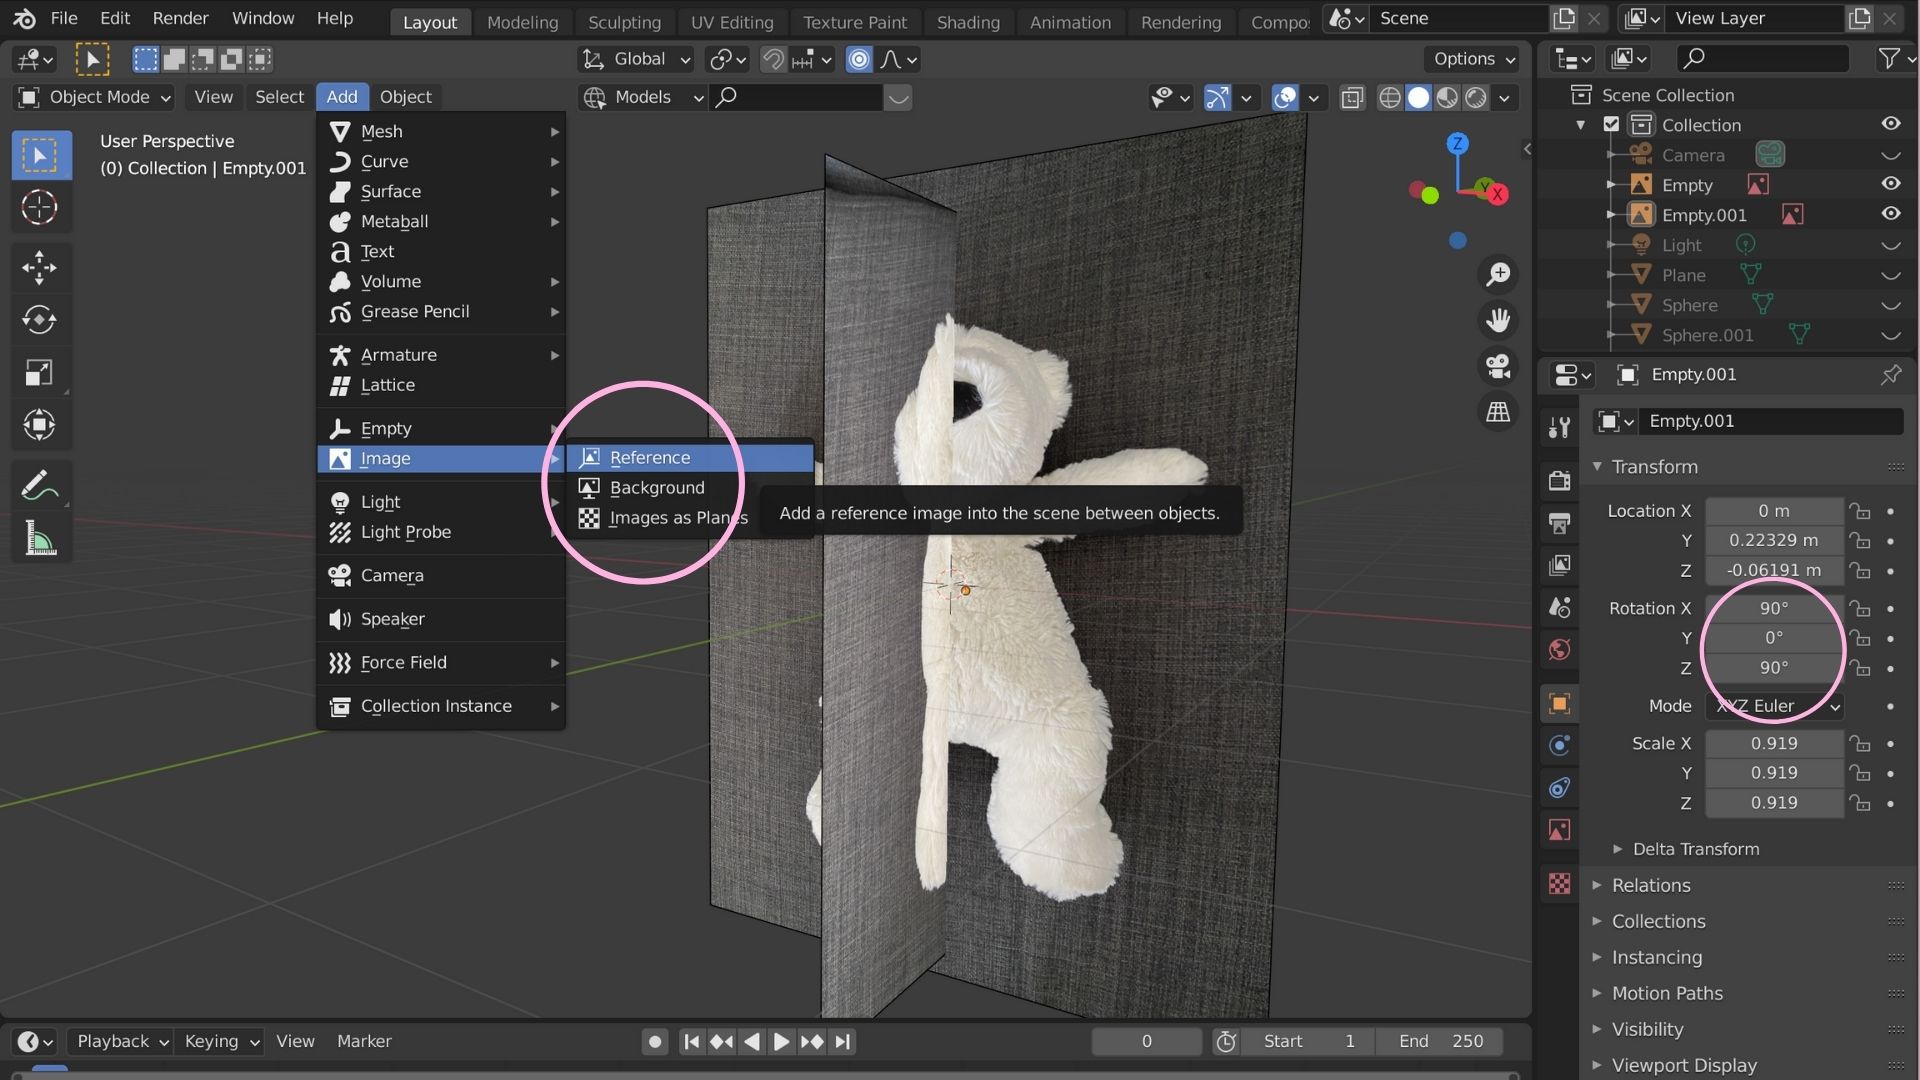Viewport: 1920px width, 1080px height.
Task: Open the Add menu in the header
Action: click(x=342, y=96)
